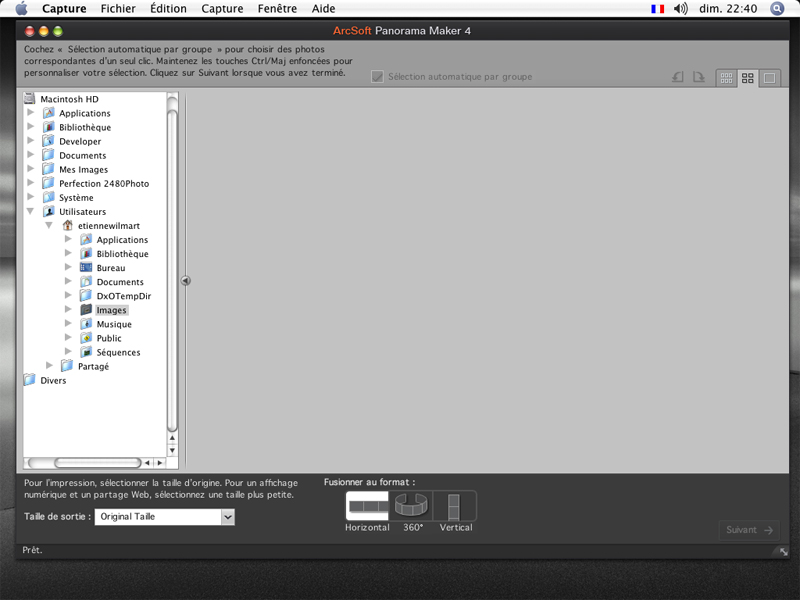Click the folder tree horizontal scrollbar thumb

pyautogui.click(x=97, y=463)
